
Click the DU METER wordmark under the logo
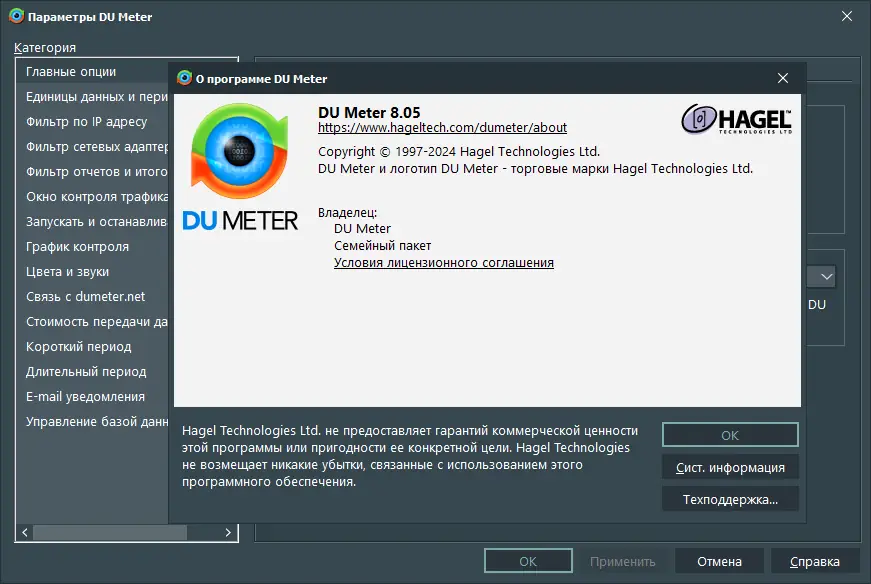point(240,221)
